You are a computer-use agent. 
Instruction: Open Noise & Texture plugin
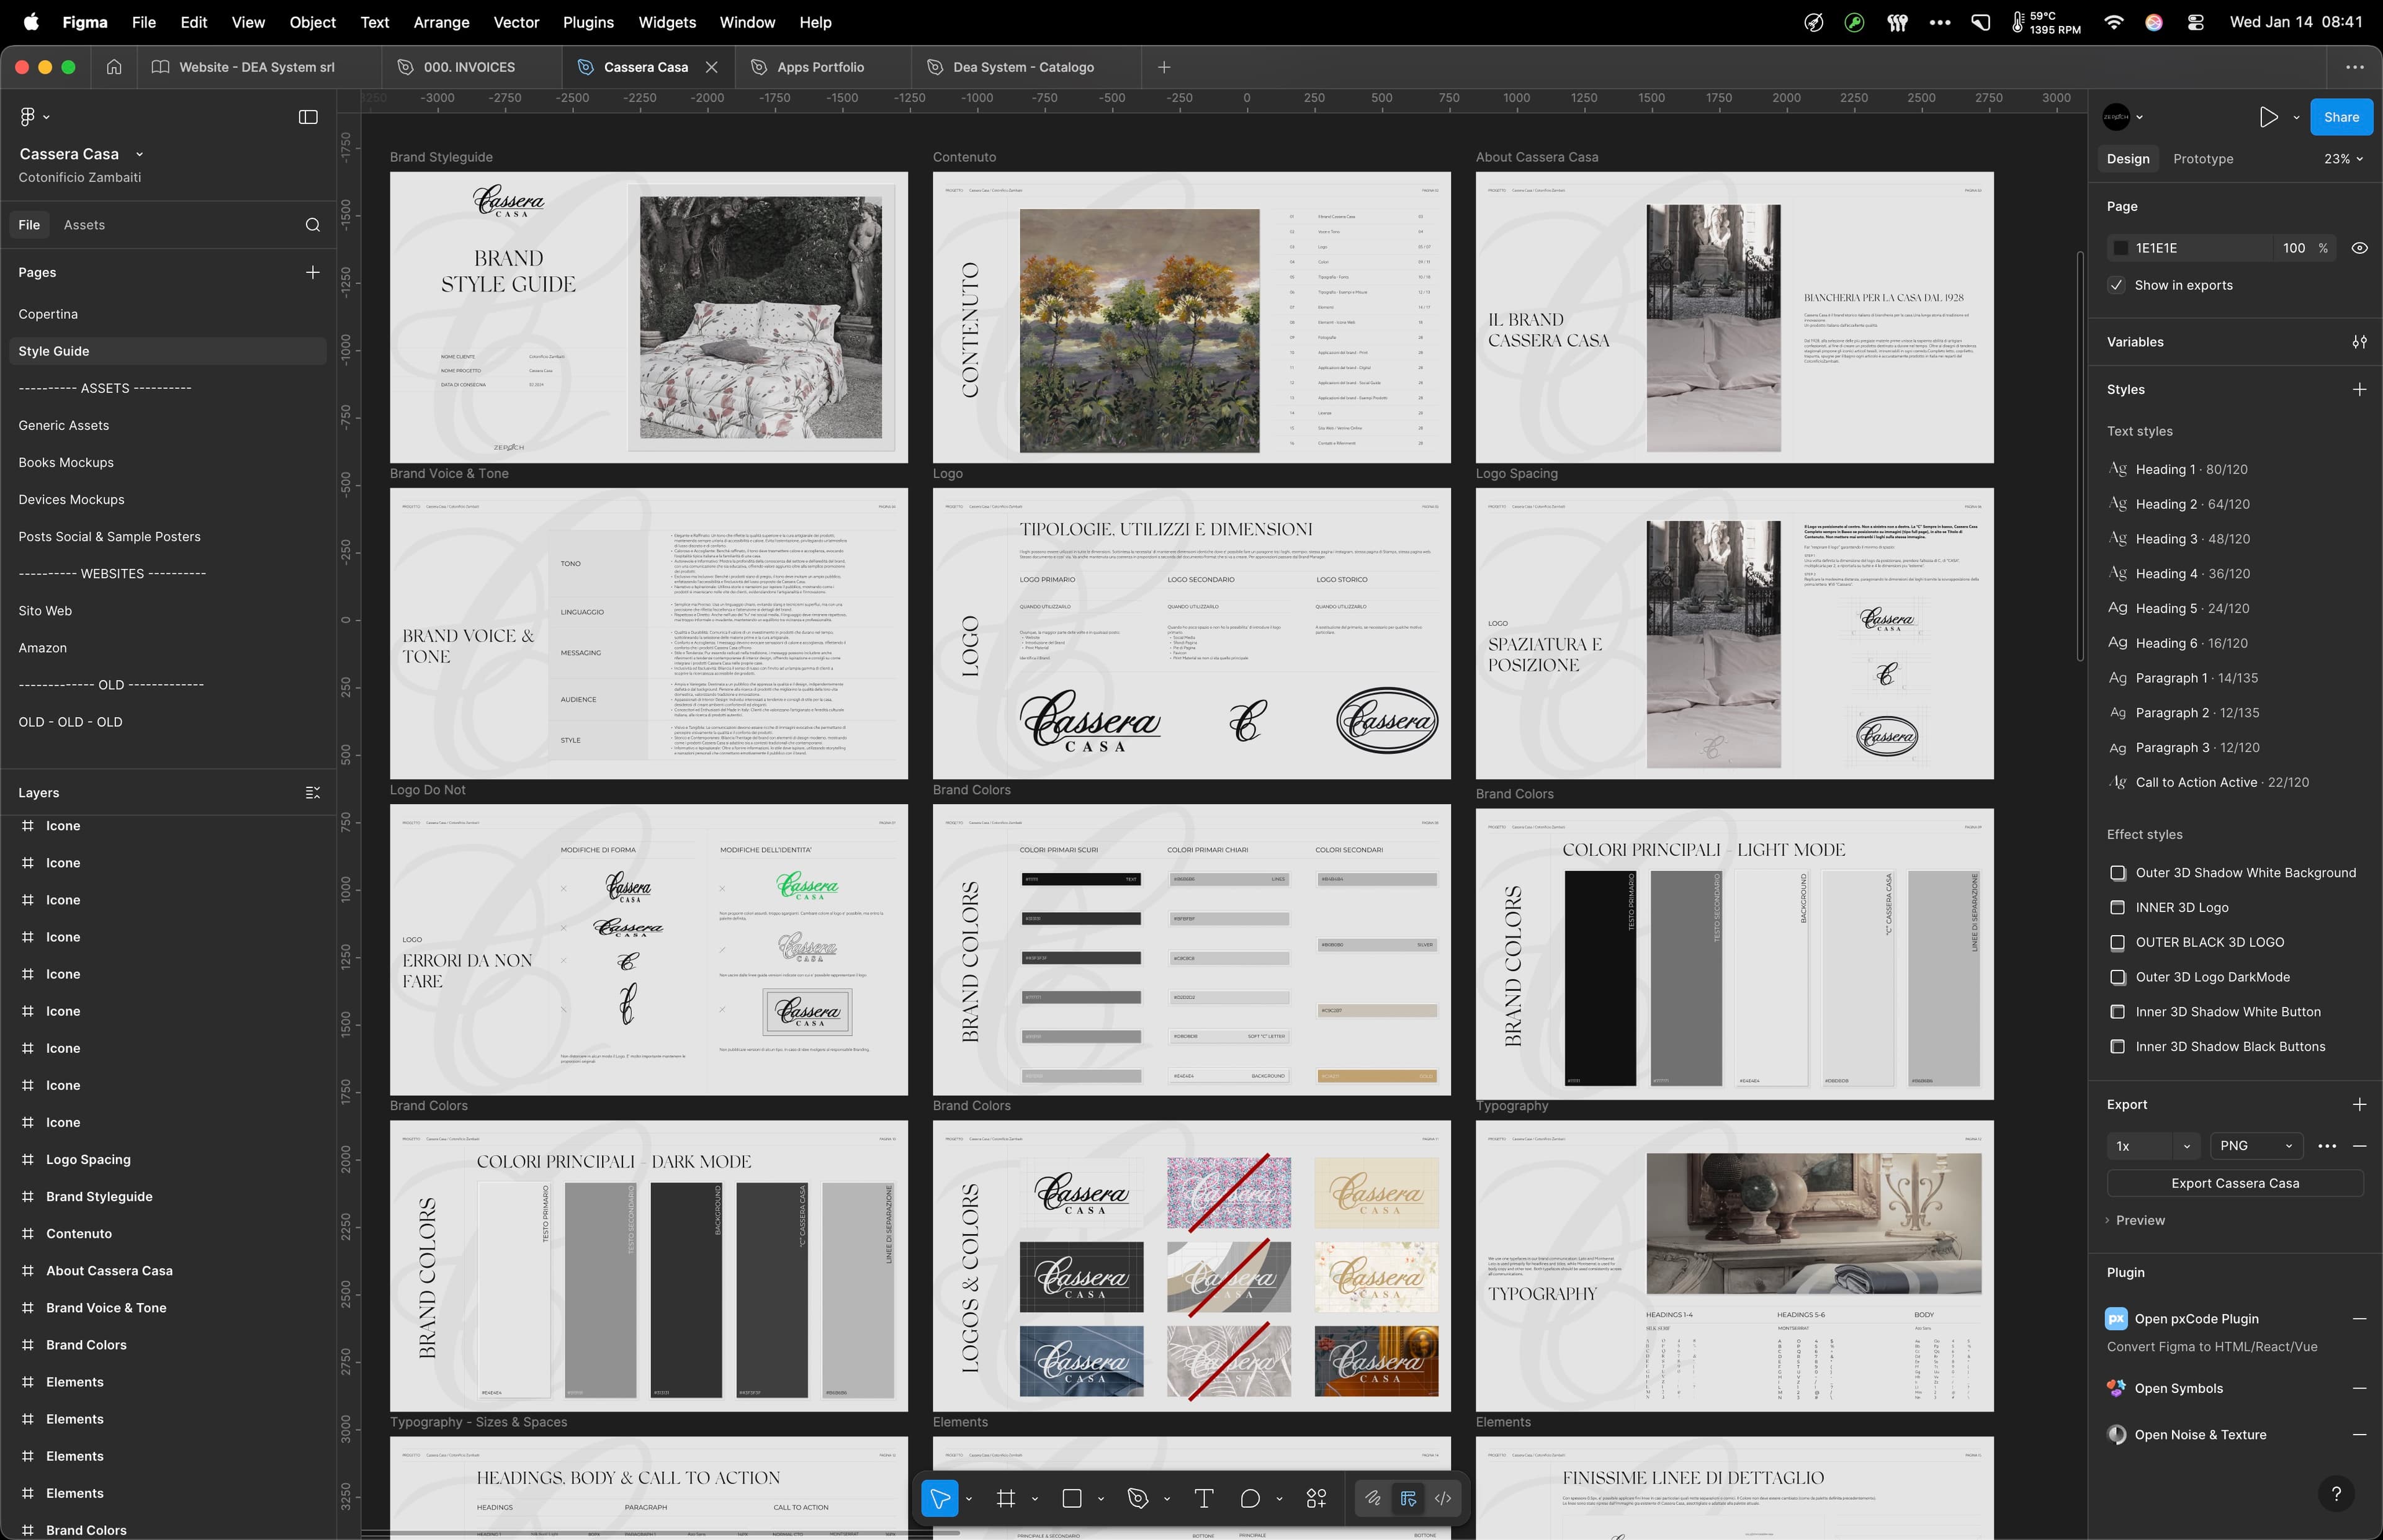[x=2200, y=1435]
